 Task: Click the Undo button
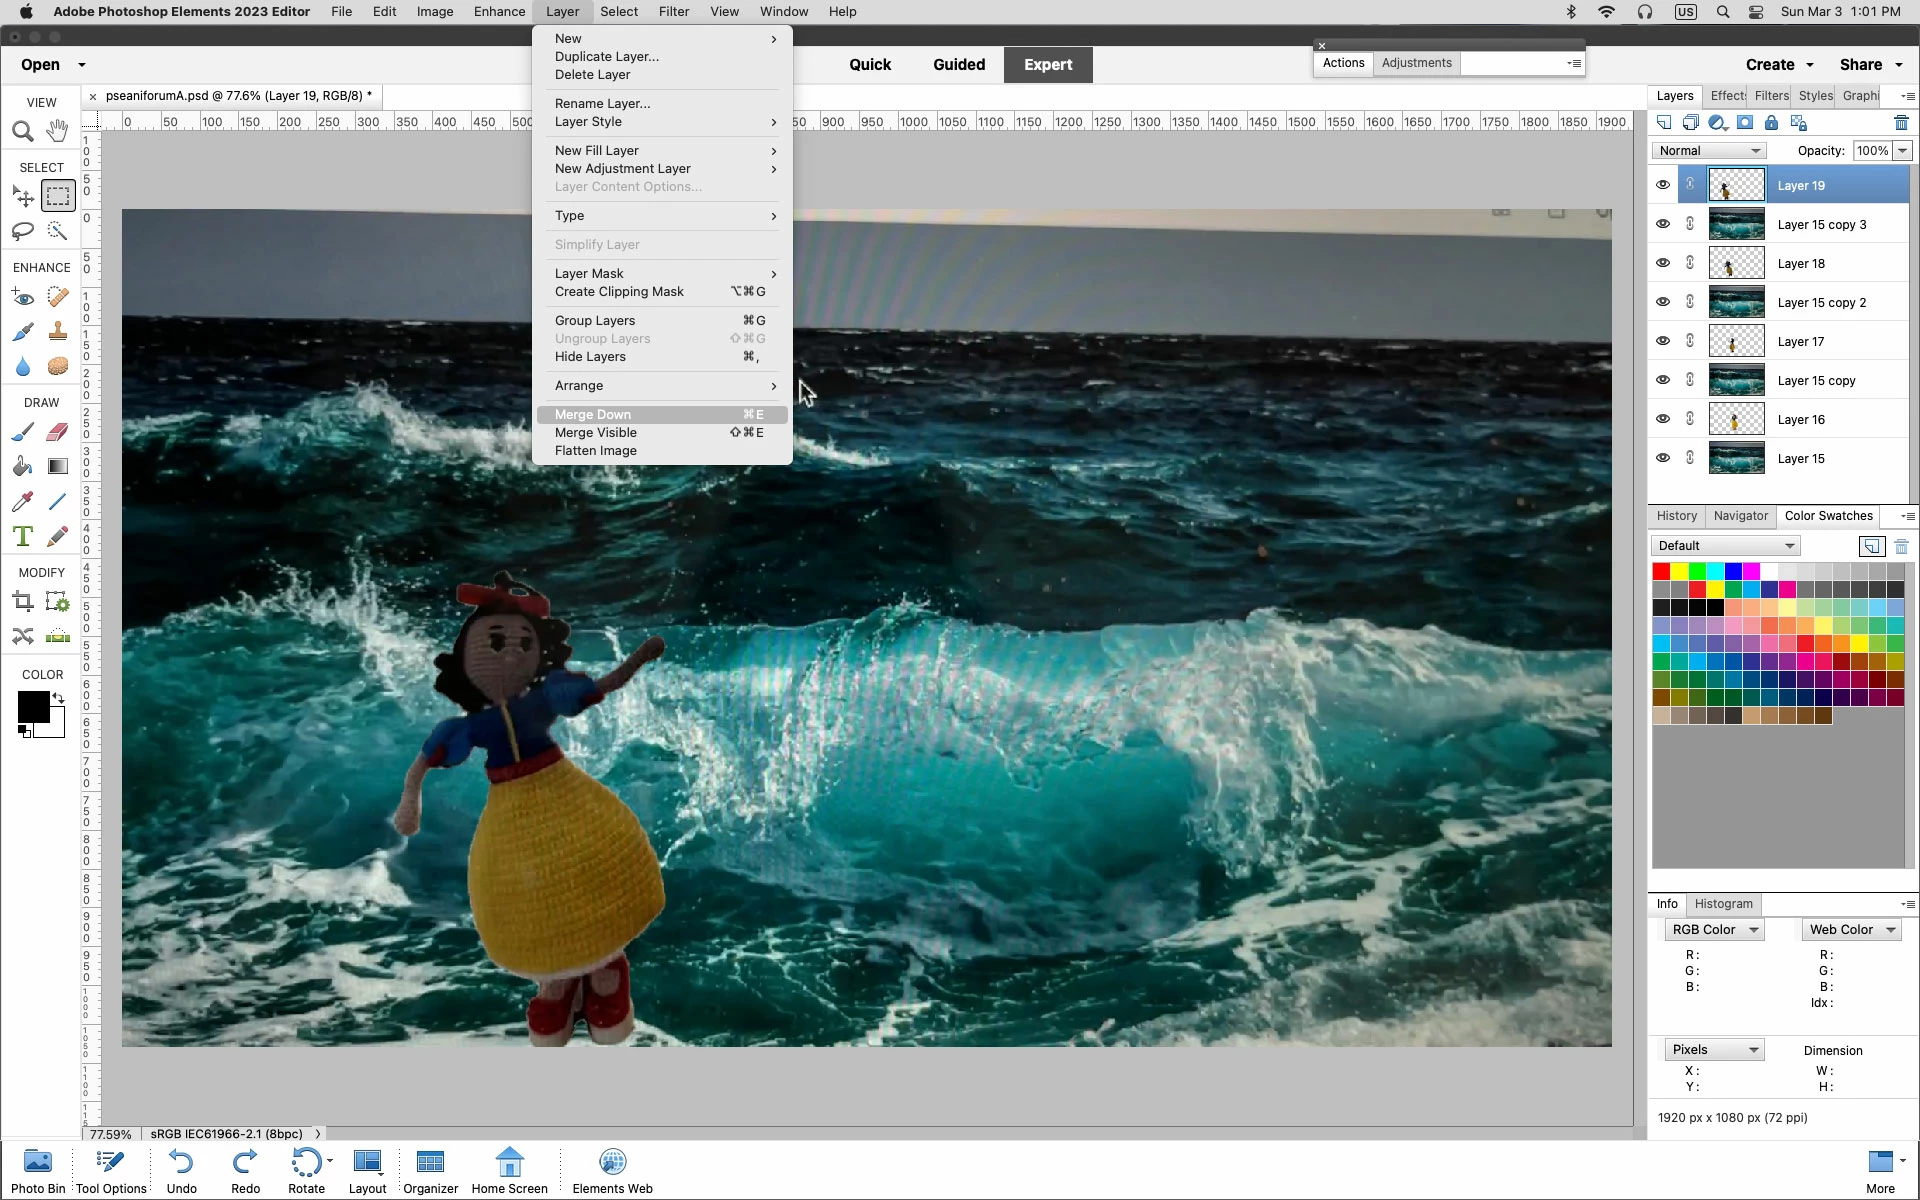pos(181,1170)
